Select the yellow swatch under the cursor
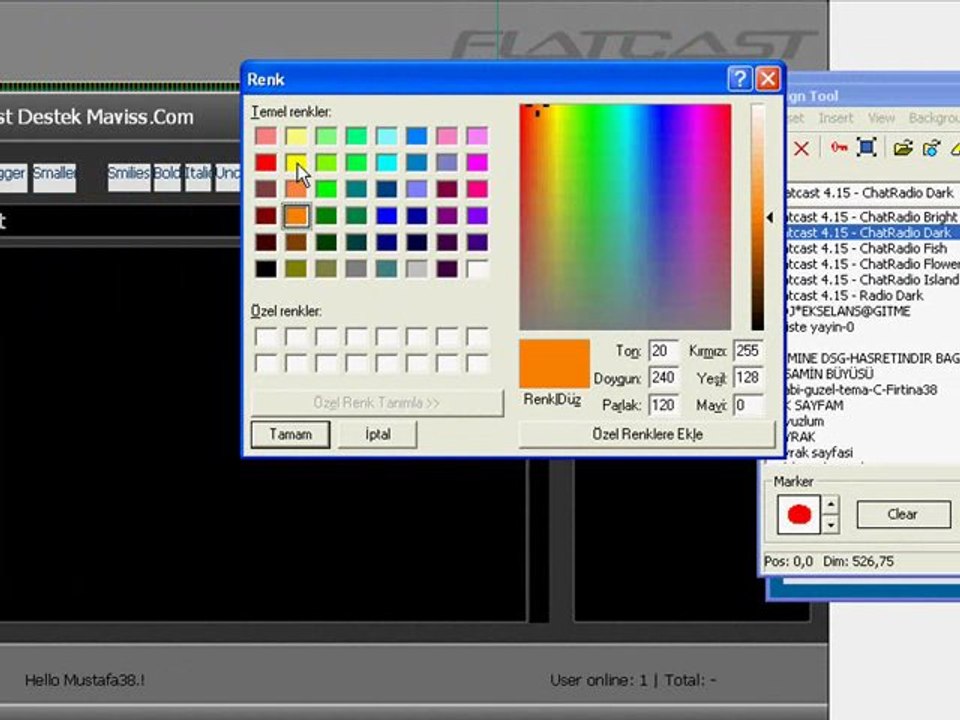This screenshot has height=720, width=960. (296, 162)
